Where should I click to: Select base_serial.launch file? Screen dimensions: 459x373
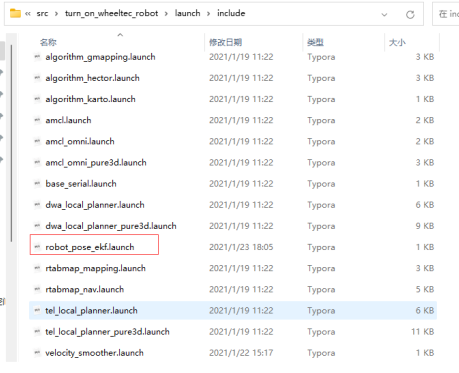81,184
